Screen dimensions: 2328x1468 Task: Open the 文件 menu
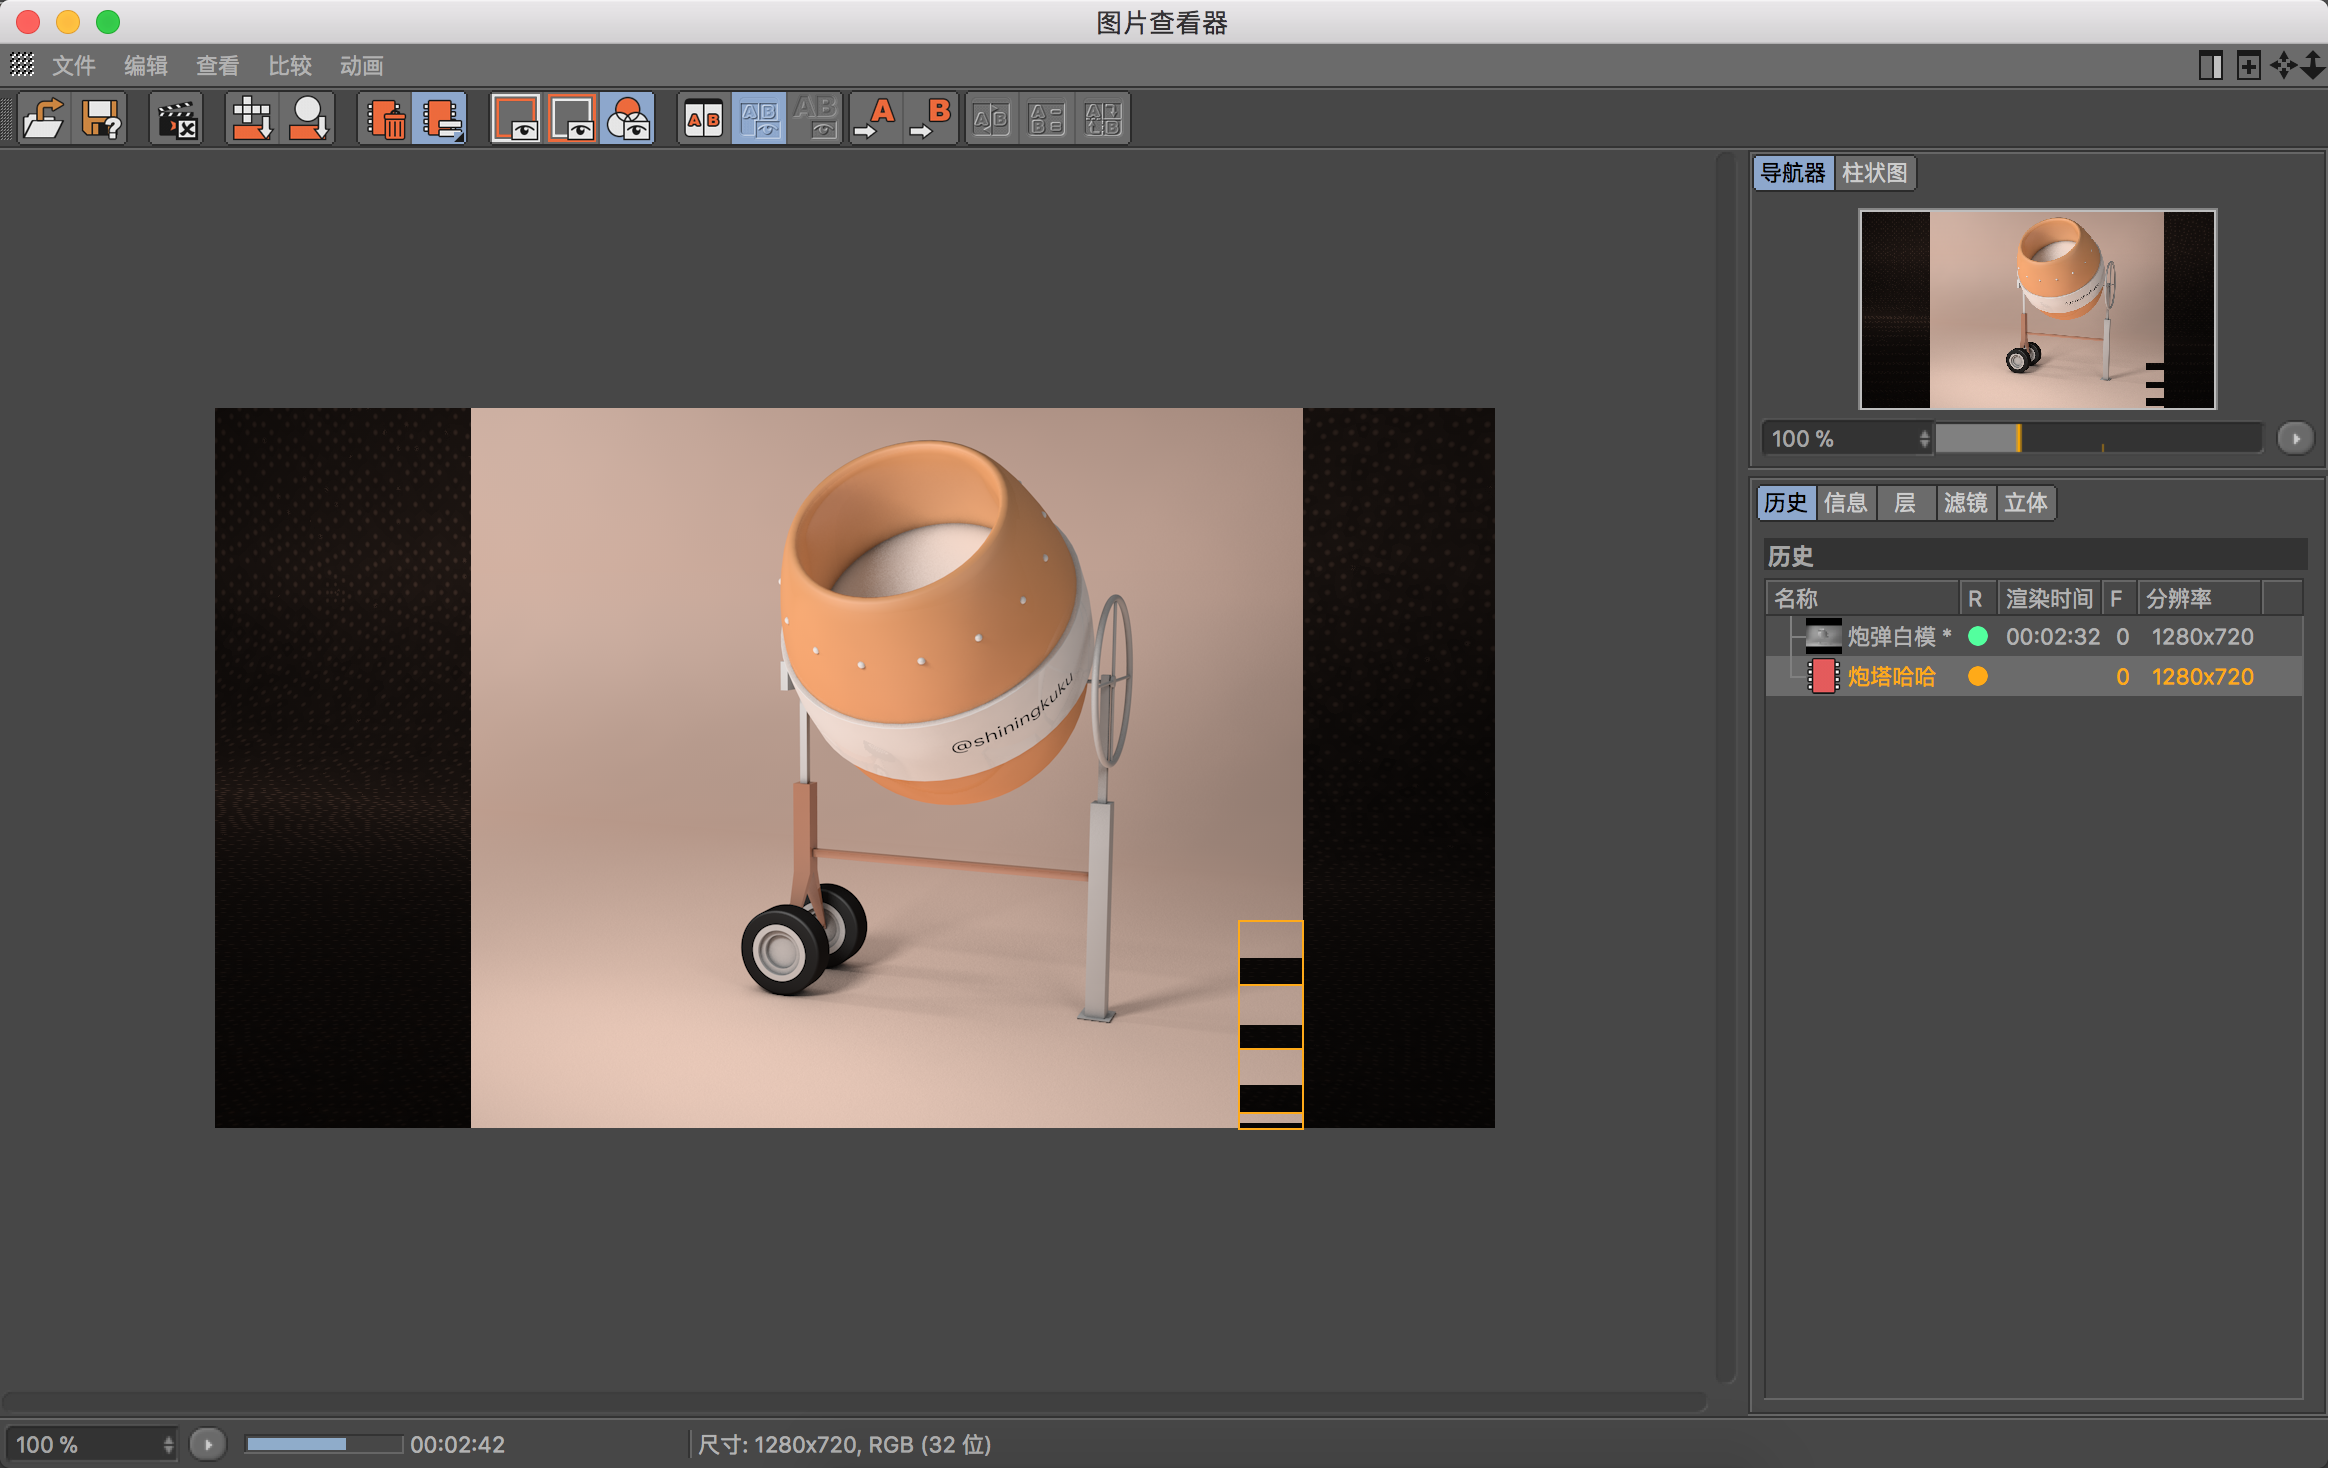(74, 66)
